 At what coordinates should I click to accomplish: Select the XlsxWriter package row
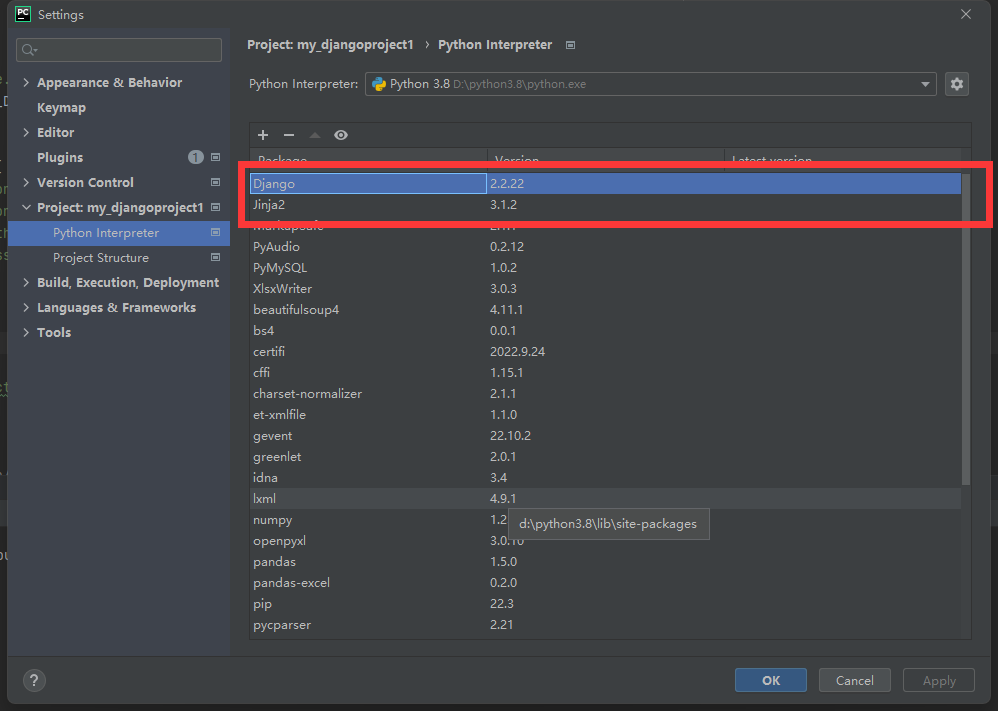pos(605,288)
